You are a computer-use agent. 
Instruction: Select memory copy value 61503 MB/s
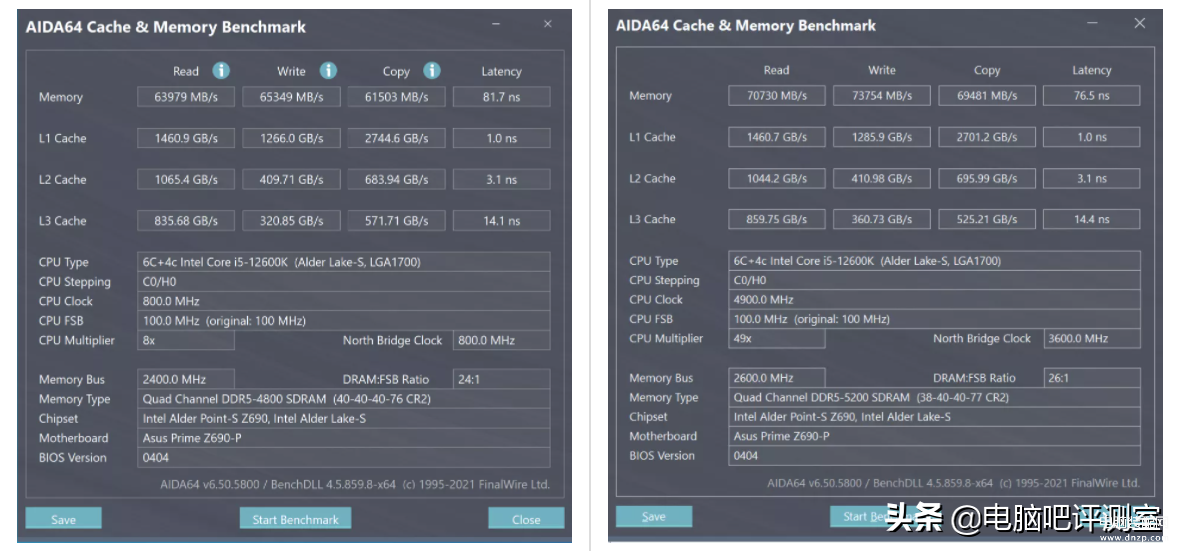point(396,97)
